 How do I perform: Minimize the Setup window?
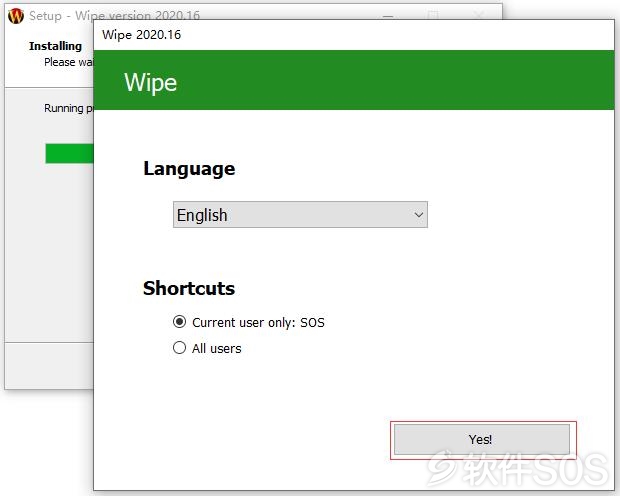[388, 16]
